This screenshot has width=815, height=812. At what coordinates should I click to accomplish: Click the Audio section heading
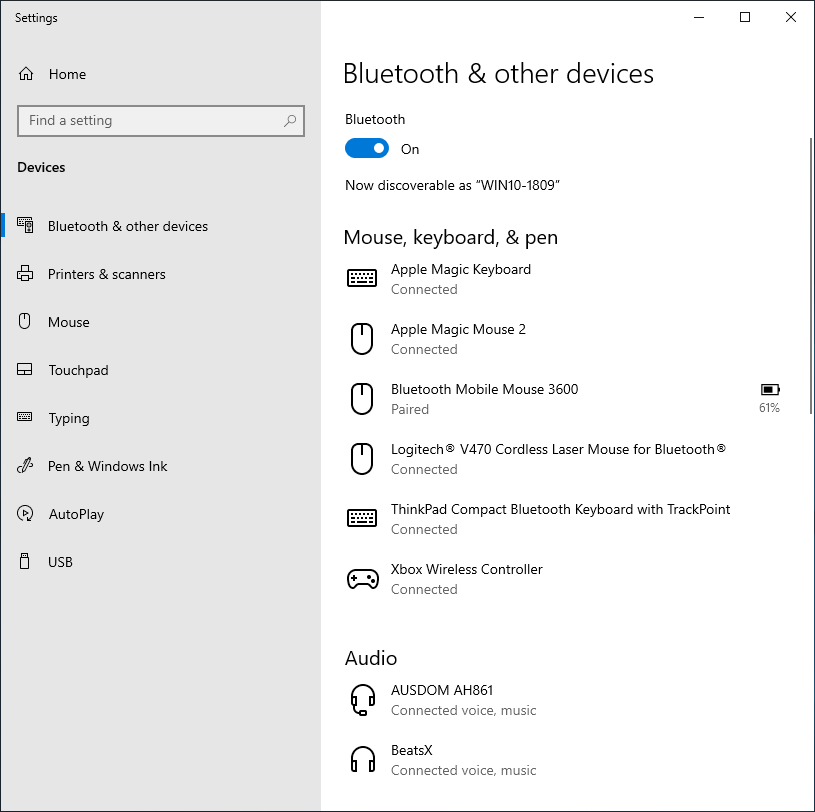pos(371,658)
